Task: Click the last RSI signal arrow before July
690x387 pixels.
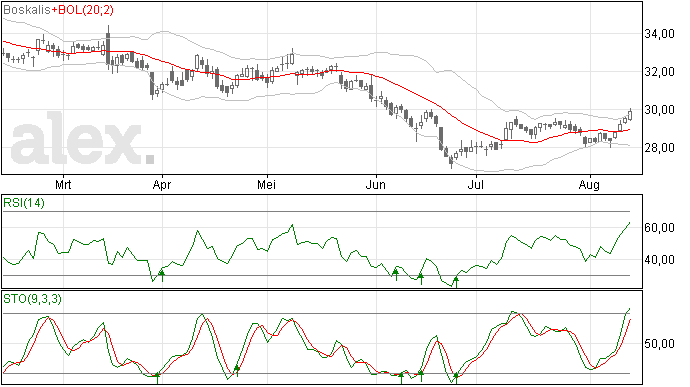Action: tap(456, 282)
